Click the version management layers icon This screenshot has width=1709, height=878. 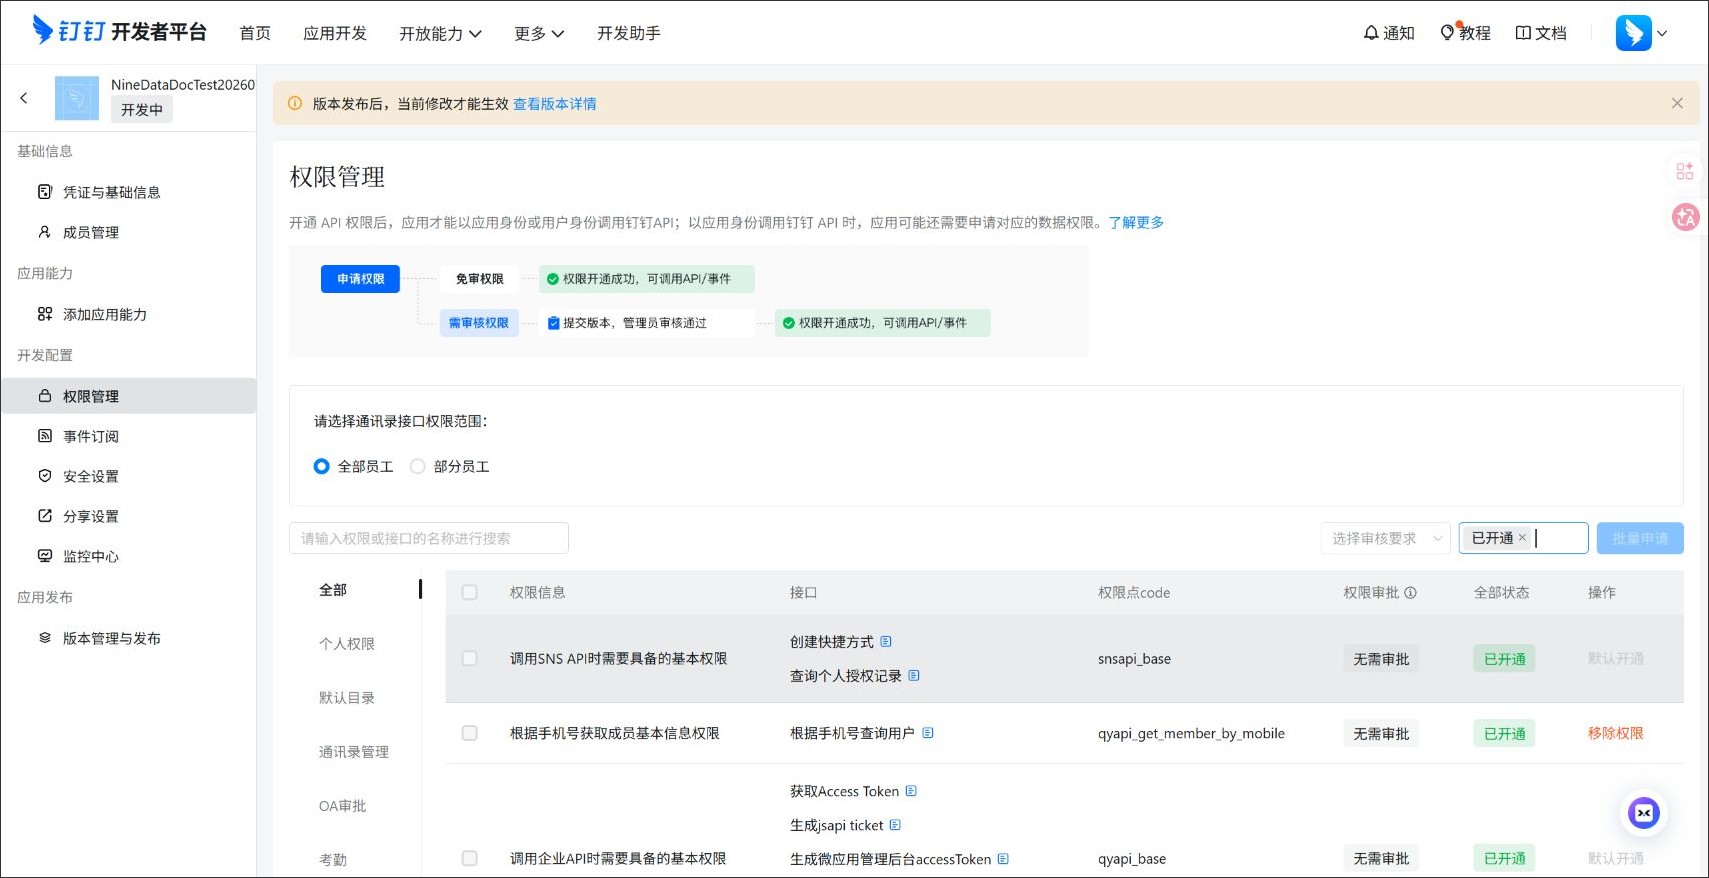click(x=44, y=638)
